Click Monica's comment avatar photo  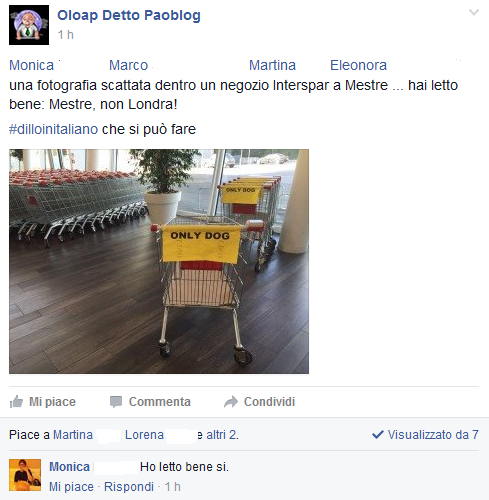click(x=25, y=475)
